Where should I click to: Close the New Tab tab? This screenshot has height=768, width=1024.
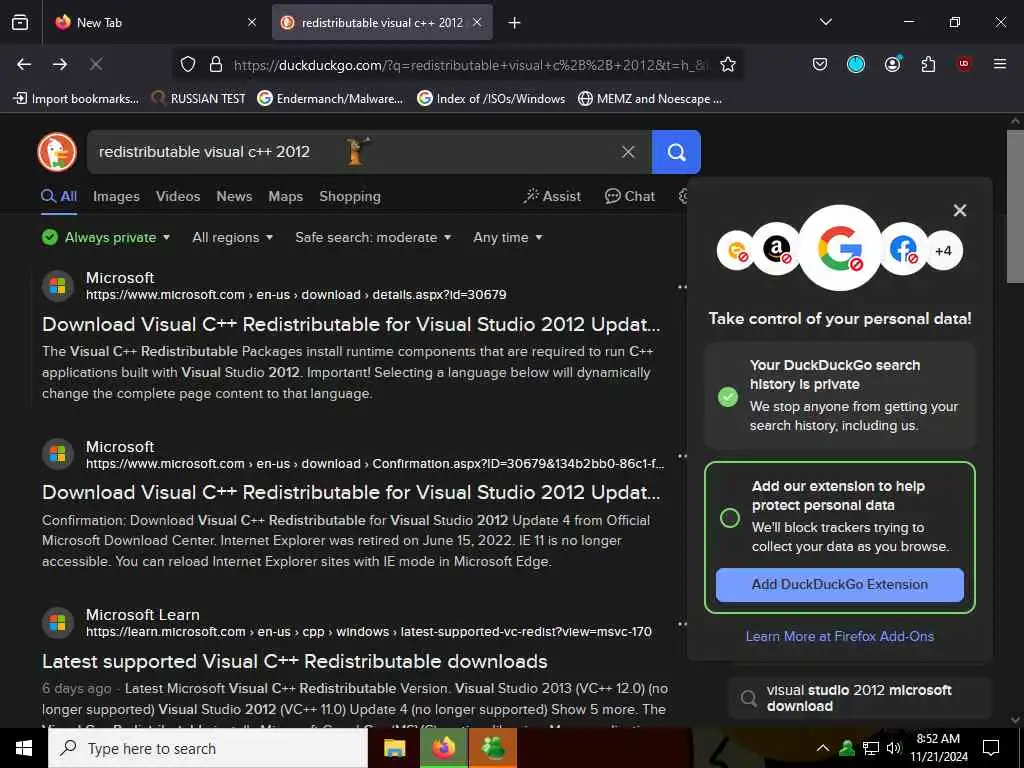point(252,22)
